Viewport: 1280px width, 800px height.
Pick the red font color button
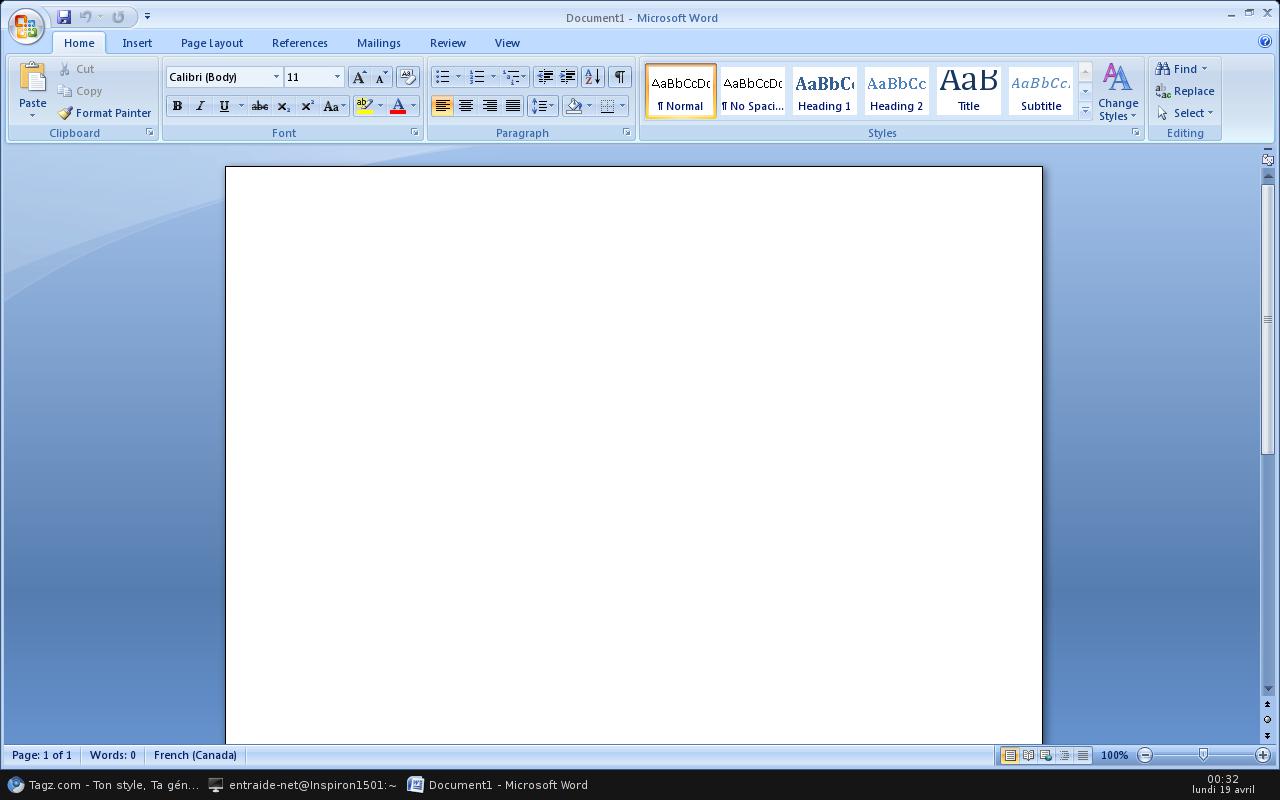coord(398,106)
